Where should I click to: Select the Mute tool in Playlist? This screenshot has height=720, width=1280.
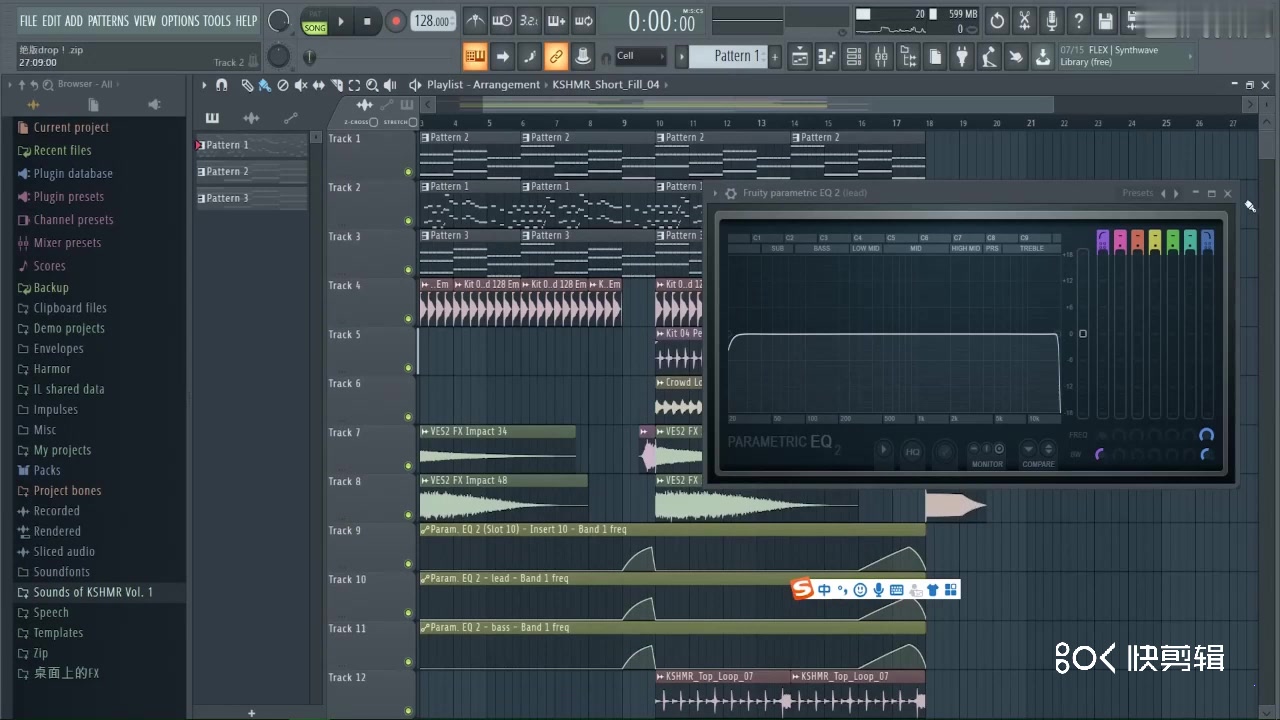[302, 85]
